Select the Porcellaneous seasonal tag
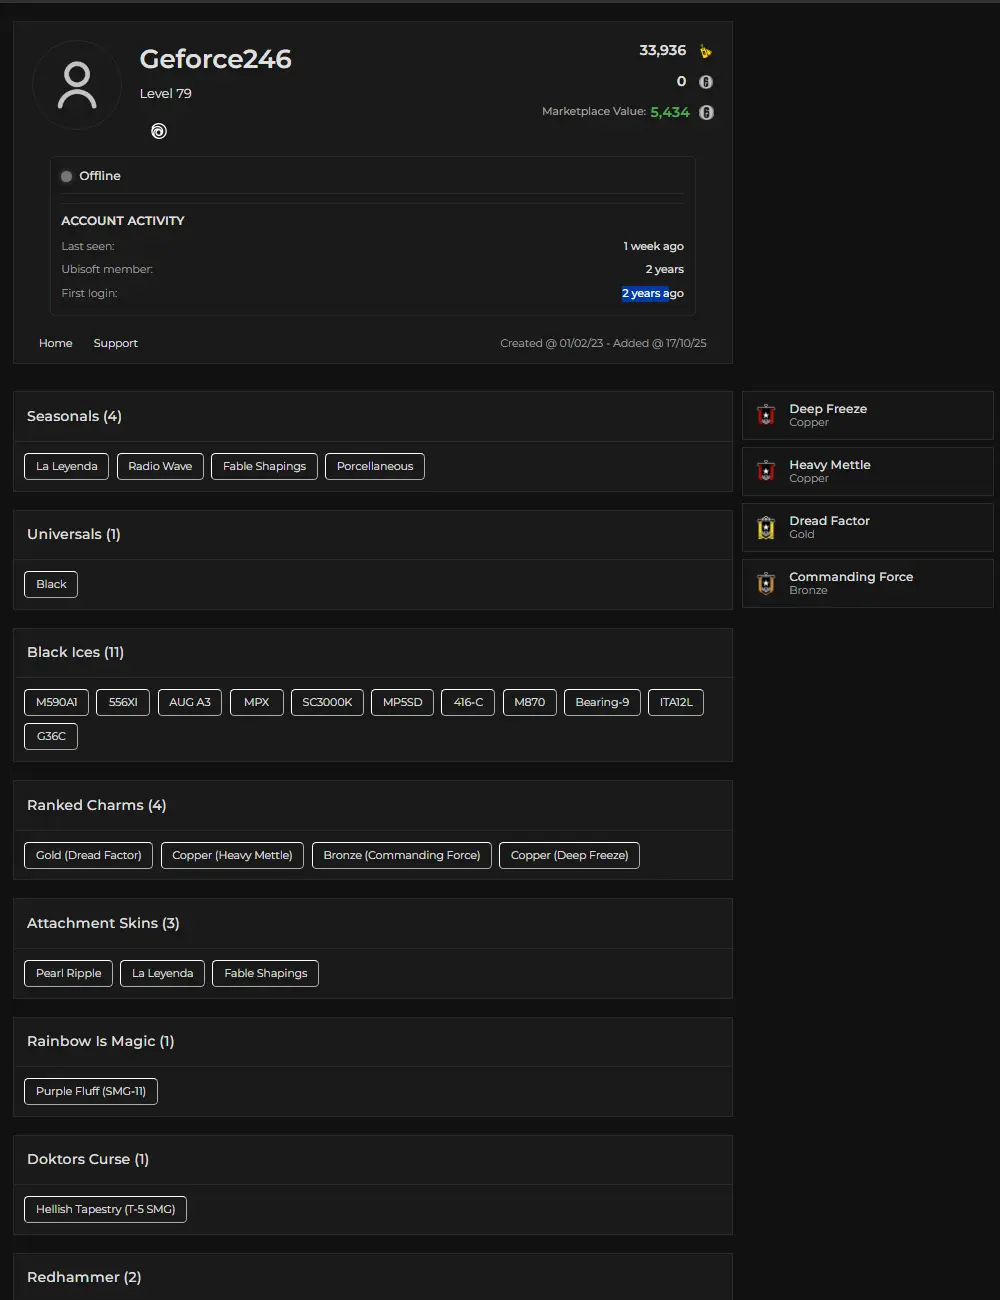This screenshot has height=1300, width=1000. 375,466
